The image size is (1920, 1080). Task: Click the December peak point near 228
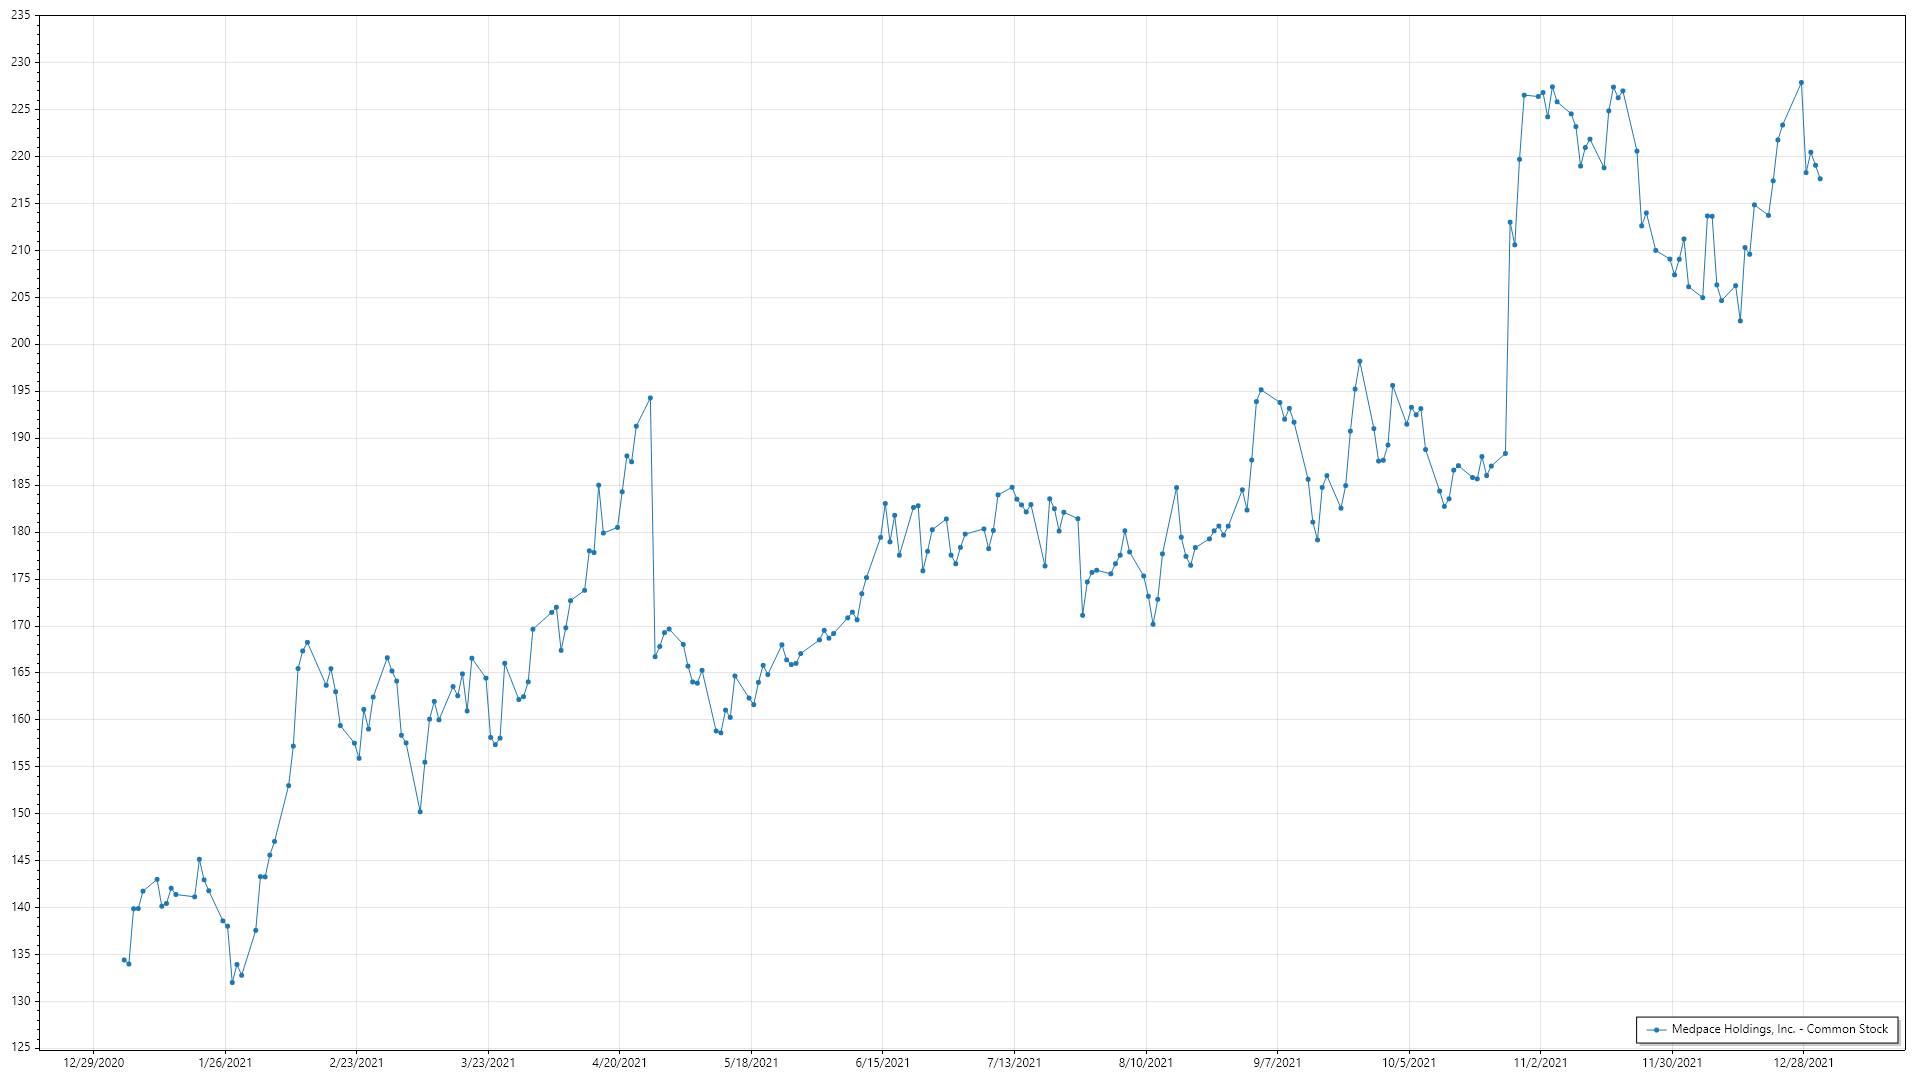[x=1801, y=83]
